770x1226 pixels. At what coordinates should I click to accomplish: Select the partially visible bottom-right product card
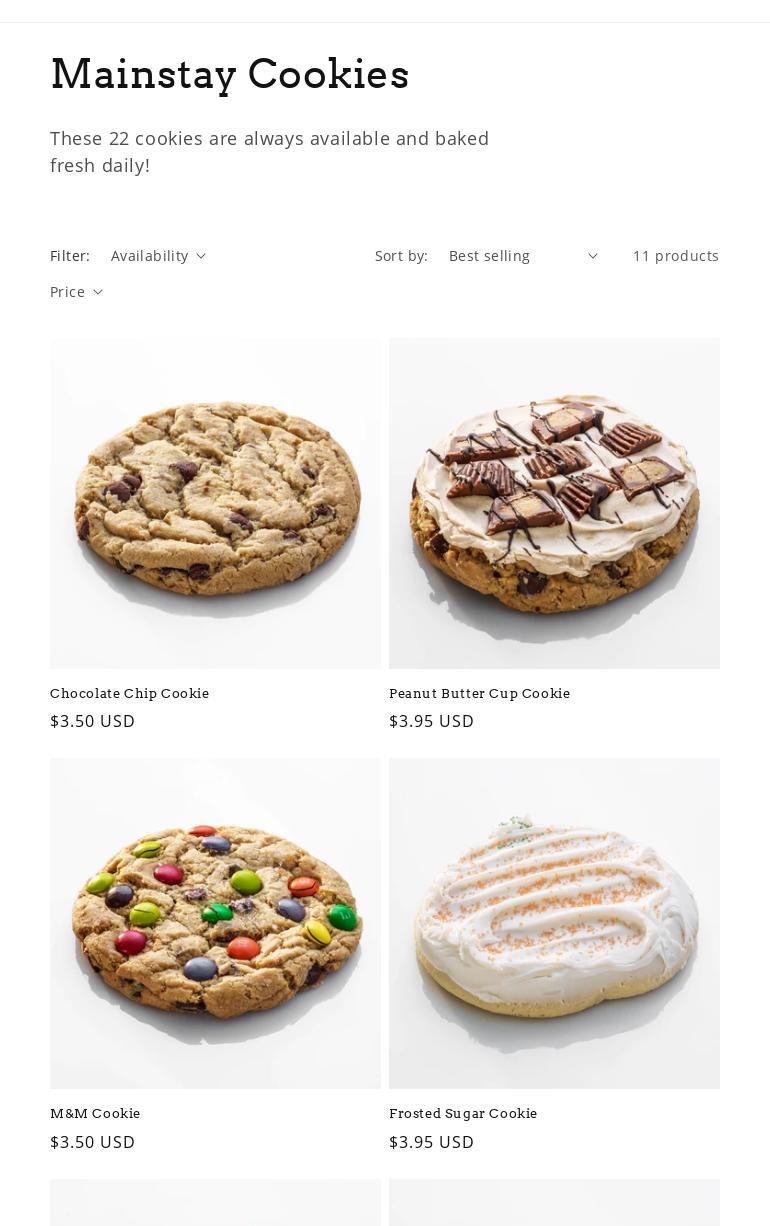(554, 1203)
